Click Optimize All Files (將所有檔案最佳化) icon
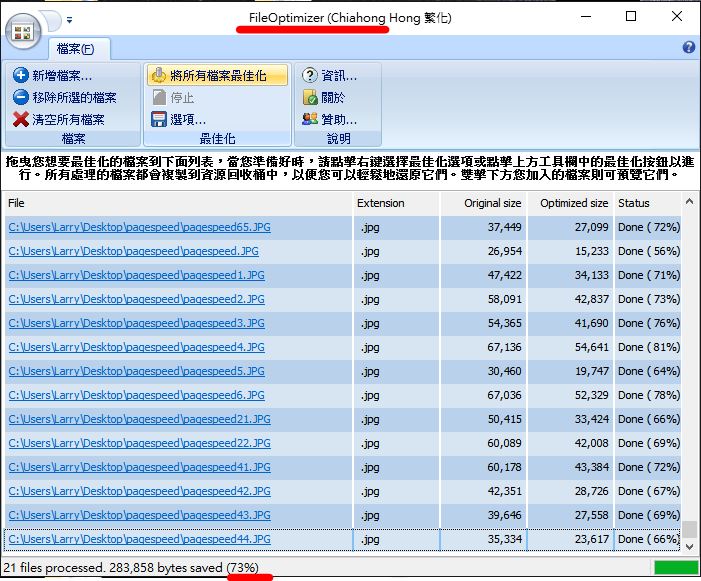The image size is (701, 581). click(158, 76)
